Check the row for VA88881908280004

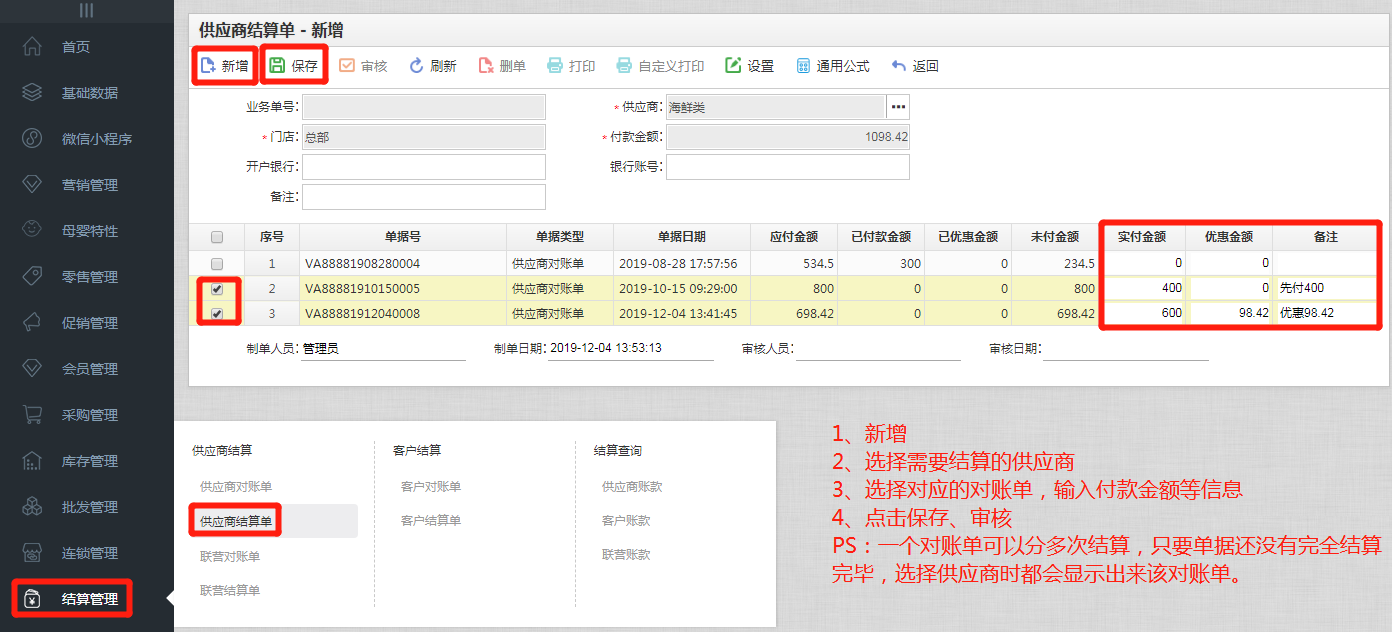coord(217,264)
